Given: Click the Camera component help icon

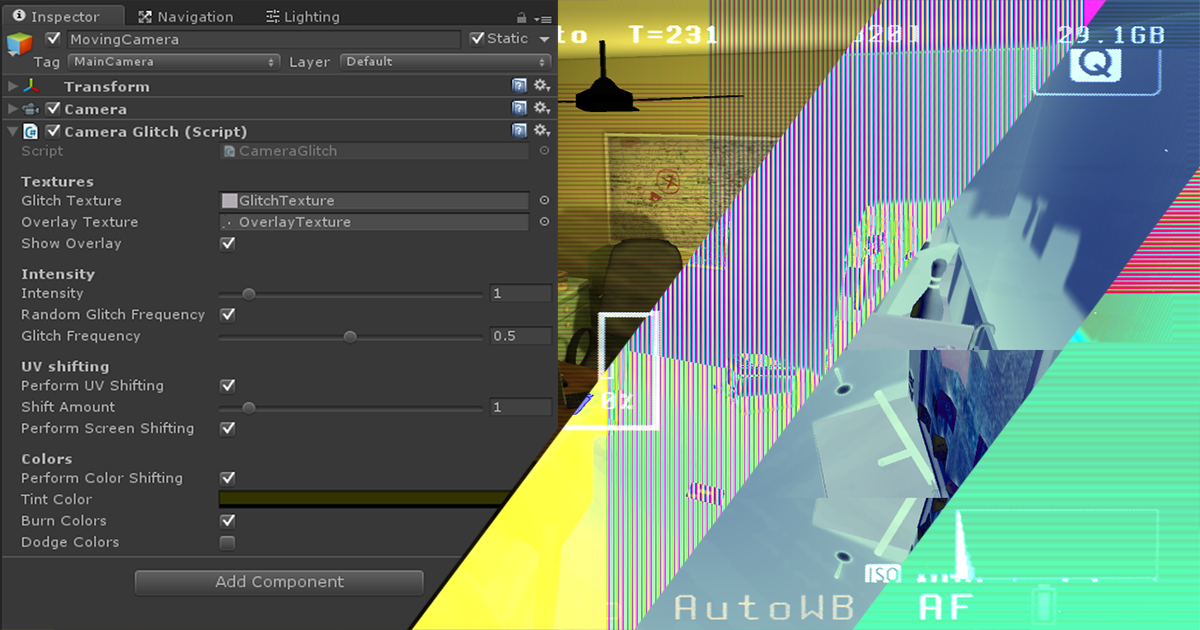Looking at the screenshot, I should tap(519, 108).
